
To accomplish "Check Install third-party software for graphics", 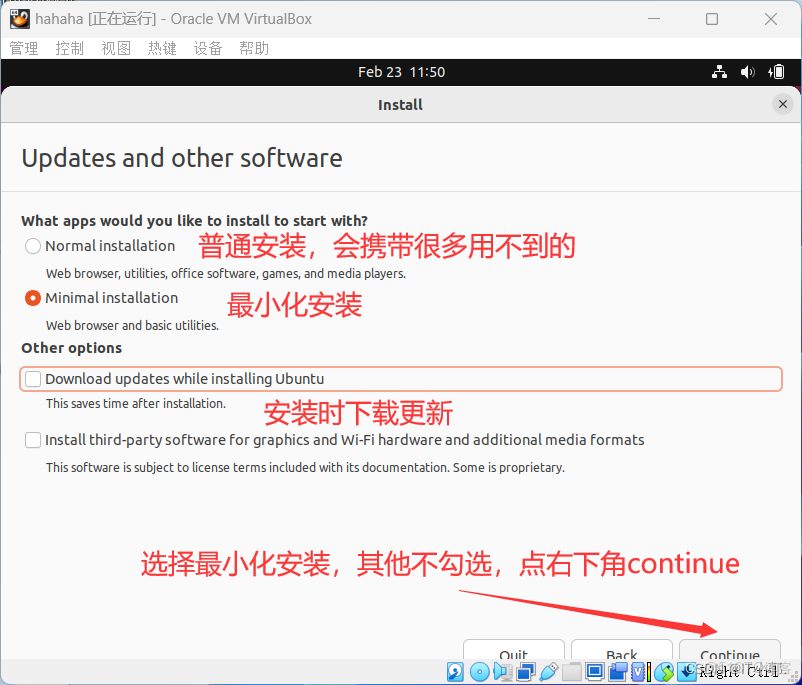I will point(33,440).
